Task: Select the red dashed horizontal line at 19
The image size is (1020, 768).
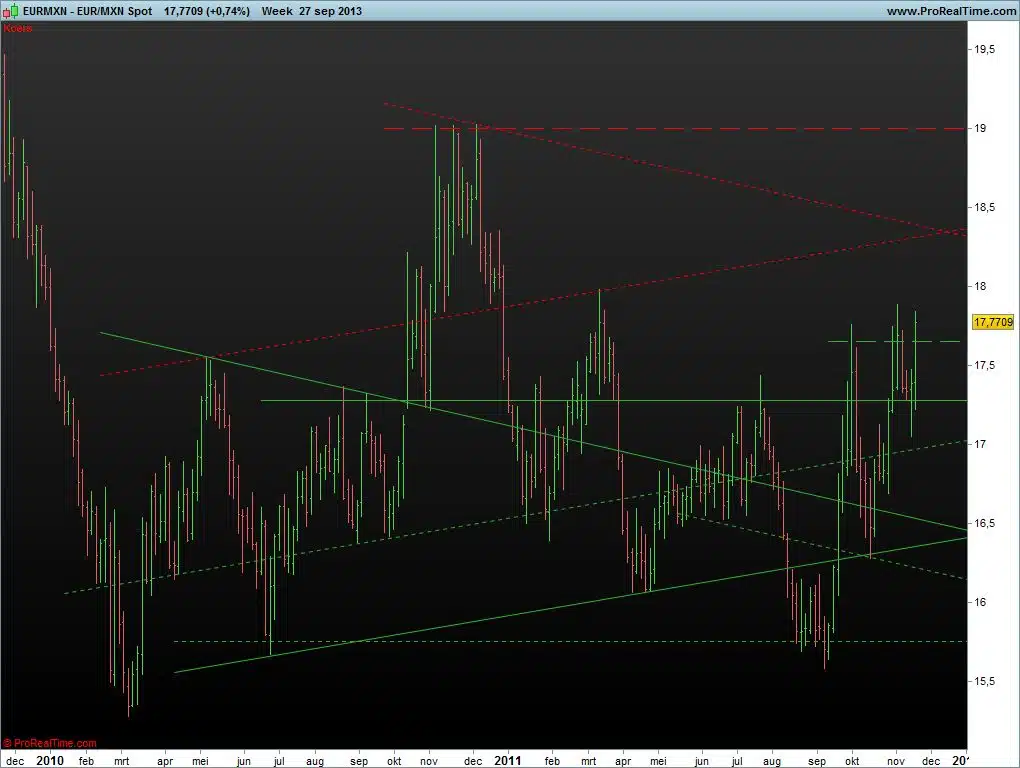Action: point(700,129)
